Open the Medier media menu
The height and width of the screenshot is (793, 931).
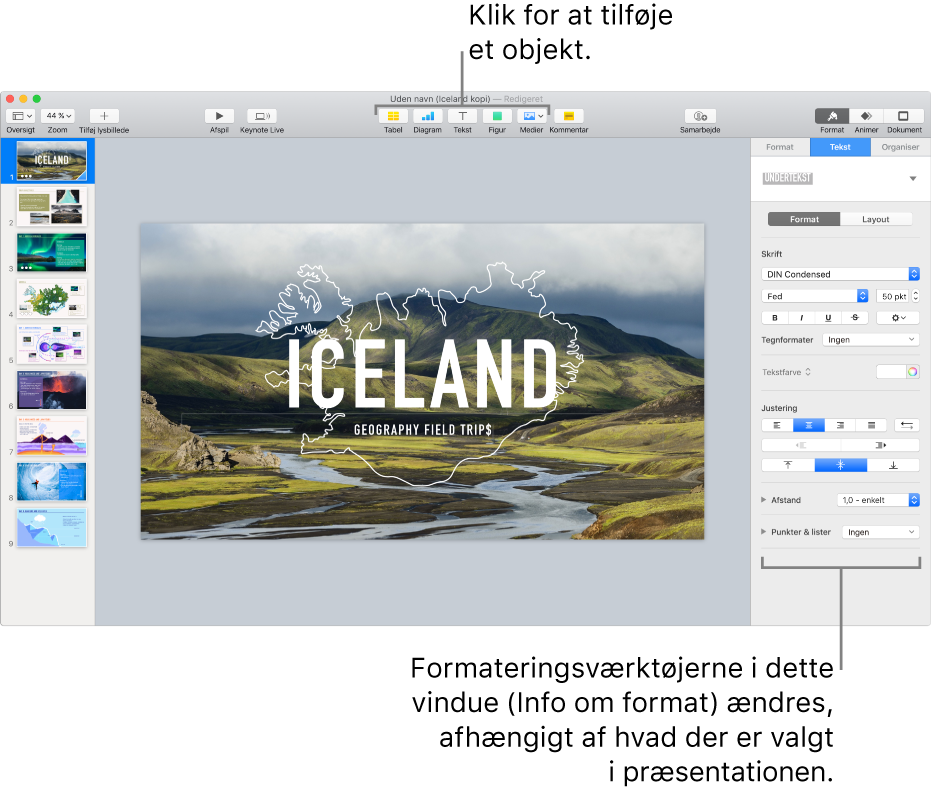coord(531,116)
